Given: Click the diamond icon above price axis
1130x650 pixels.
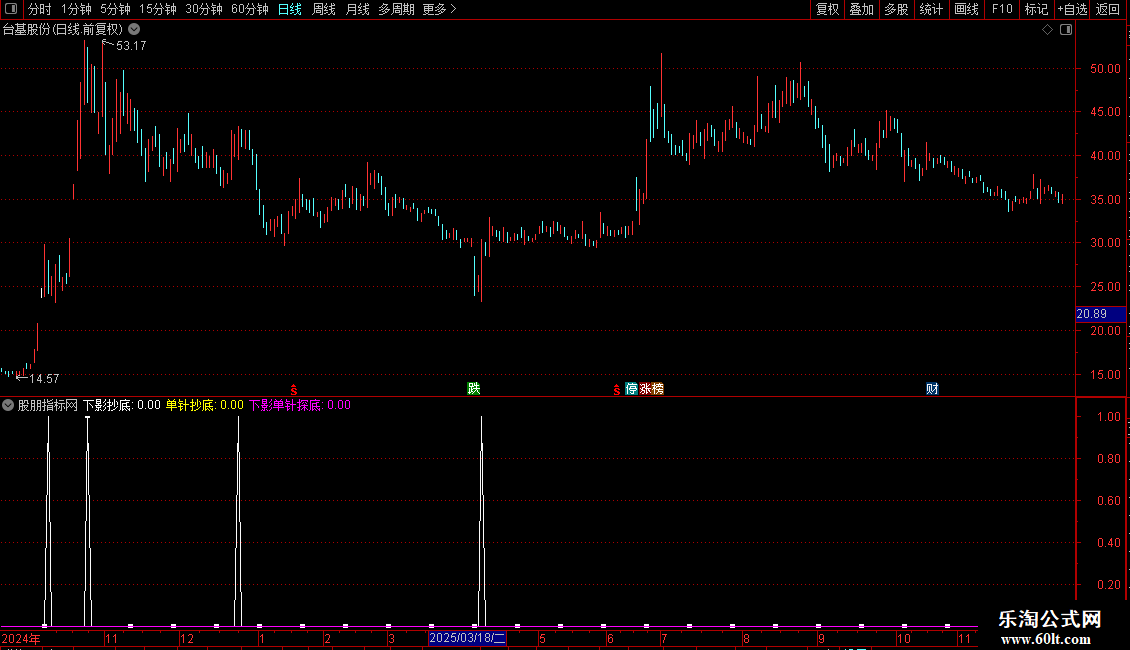Looking at the screenshot, I should point(1048,30).
